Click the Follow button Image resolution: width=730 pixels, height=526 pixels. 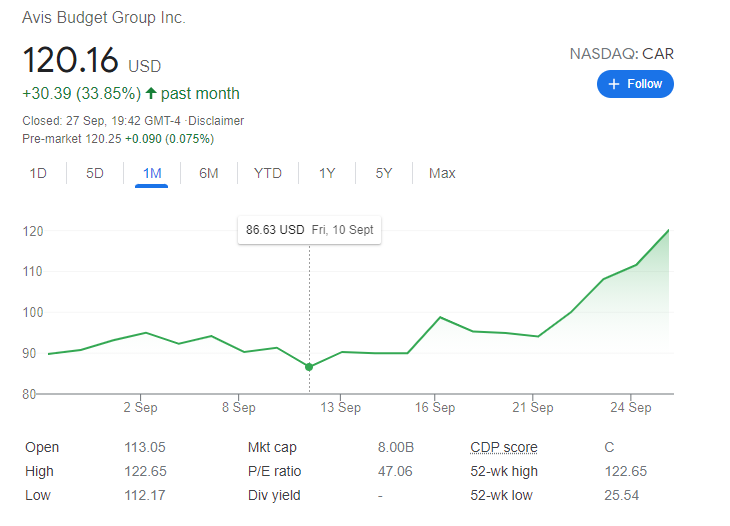635,84
